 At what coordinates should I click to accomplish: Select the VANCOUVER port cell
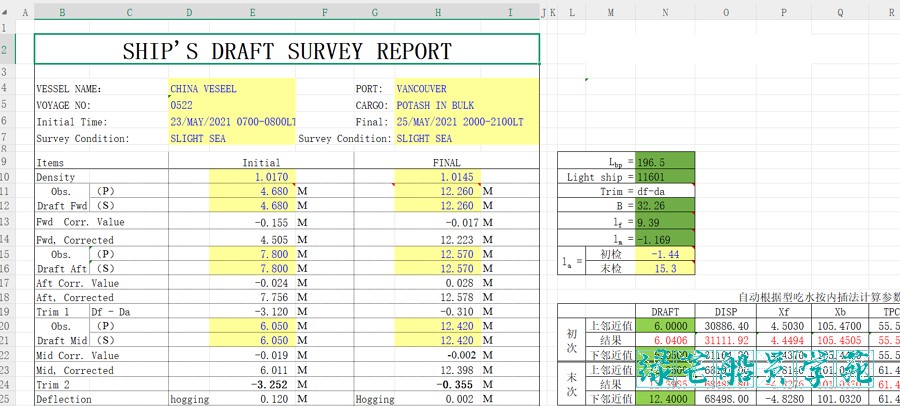467,89
